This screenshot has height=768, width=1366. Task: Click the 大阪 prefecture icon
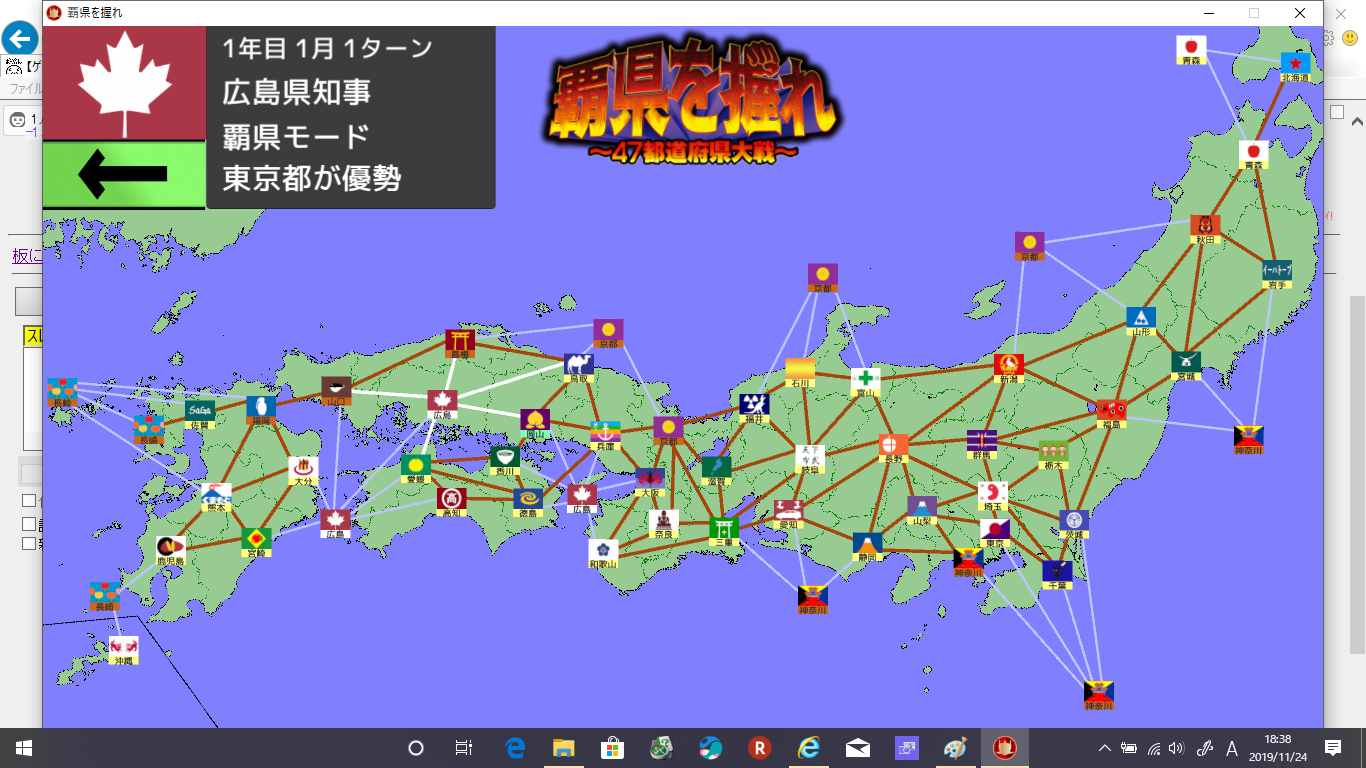point(650,483)
